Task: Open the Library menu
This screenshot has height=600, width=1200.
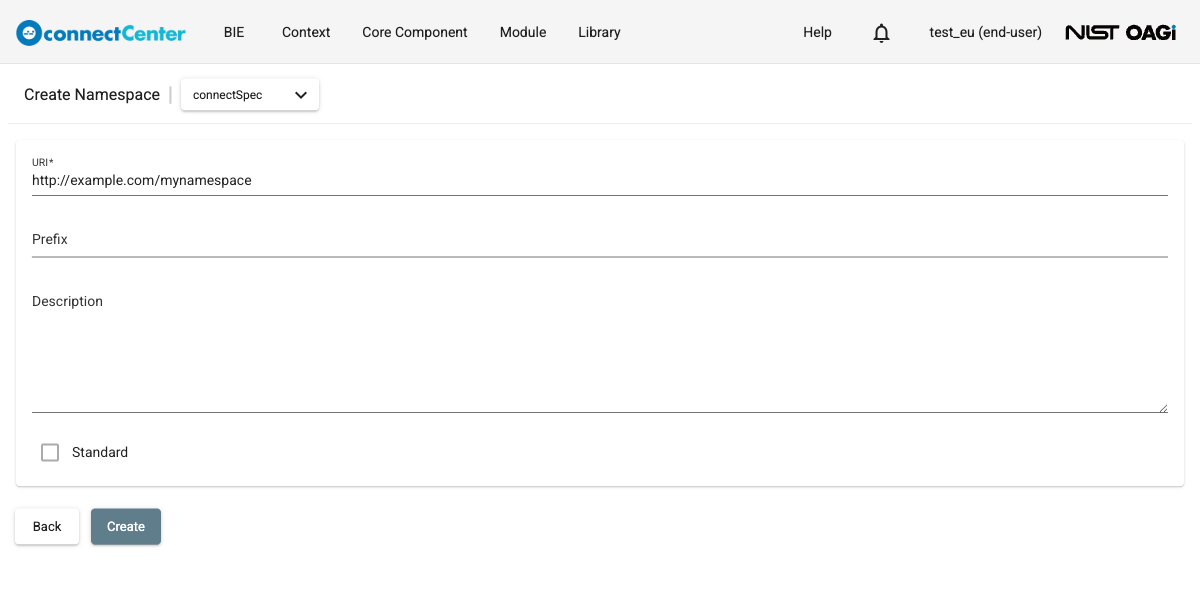Action: click(x=599, y=32)
